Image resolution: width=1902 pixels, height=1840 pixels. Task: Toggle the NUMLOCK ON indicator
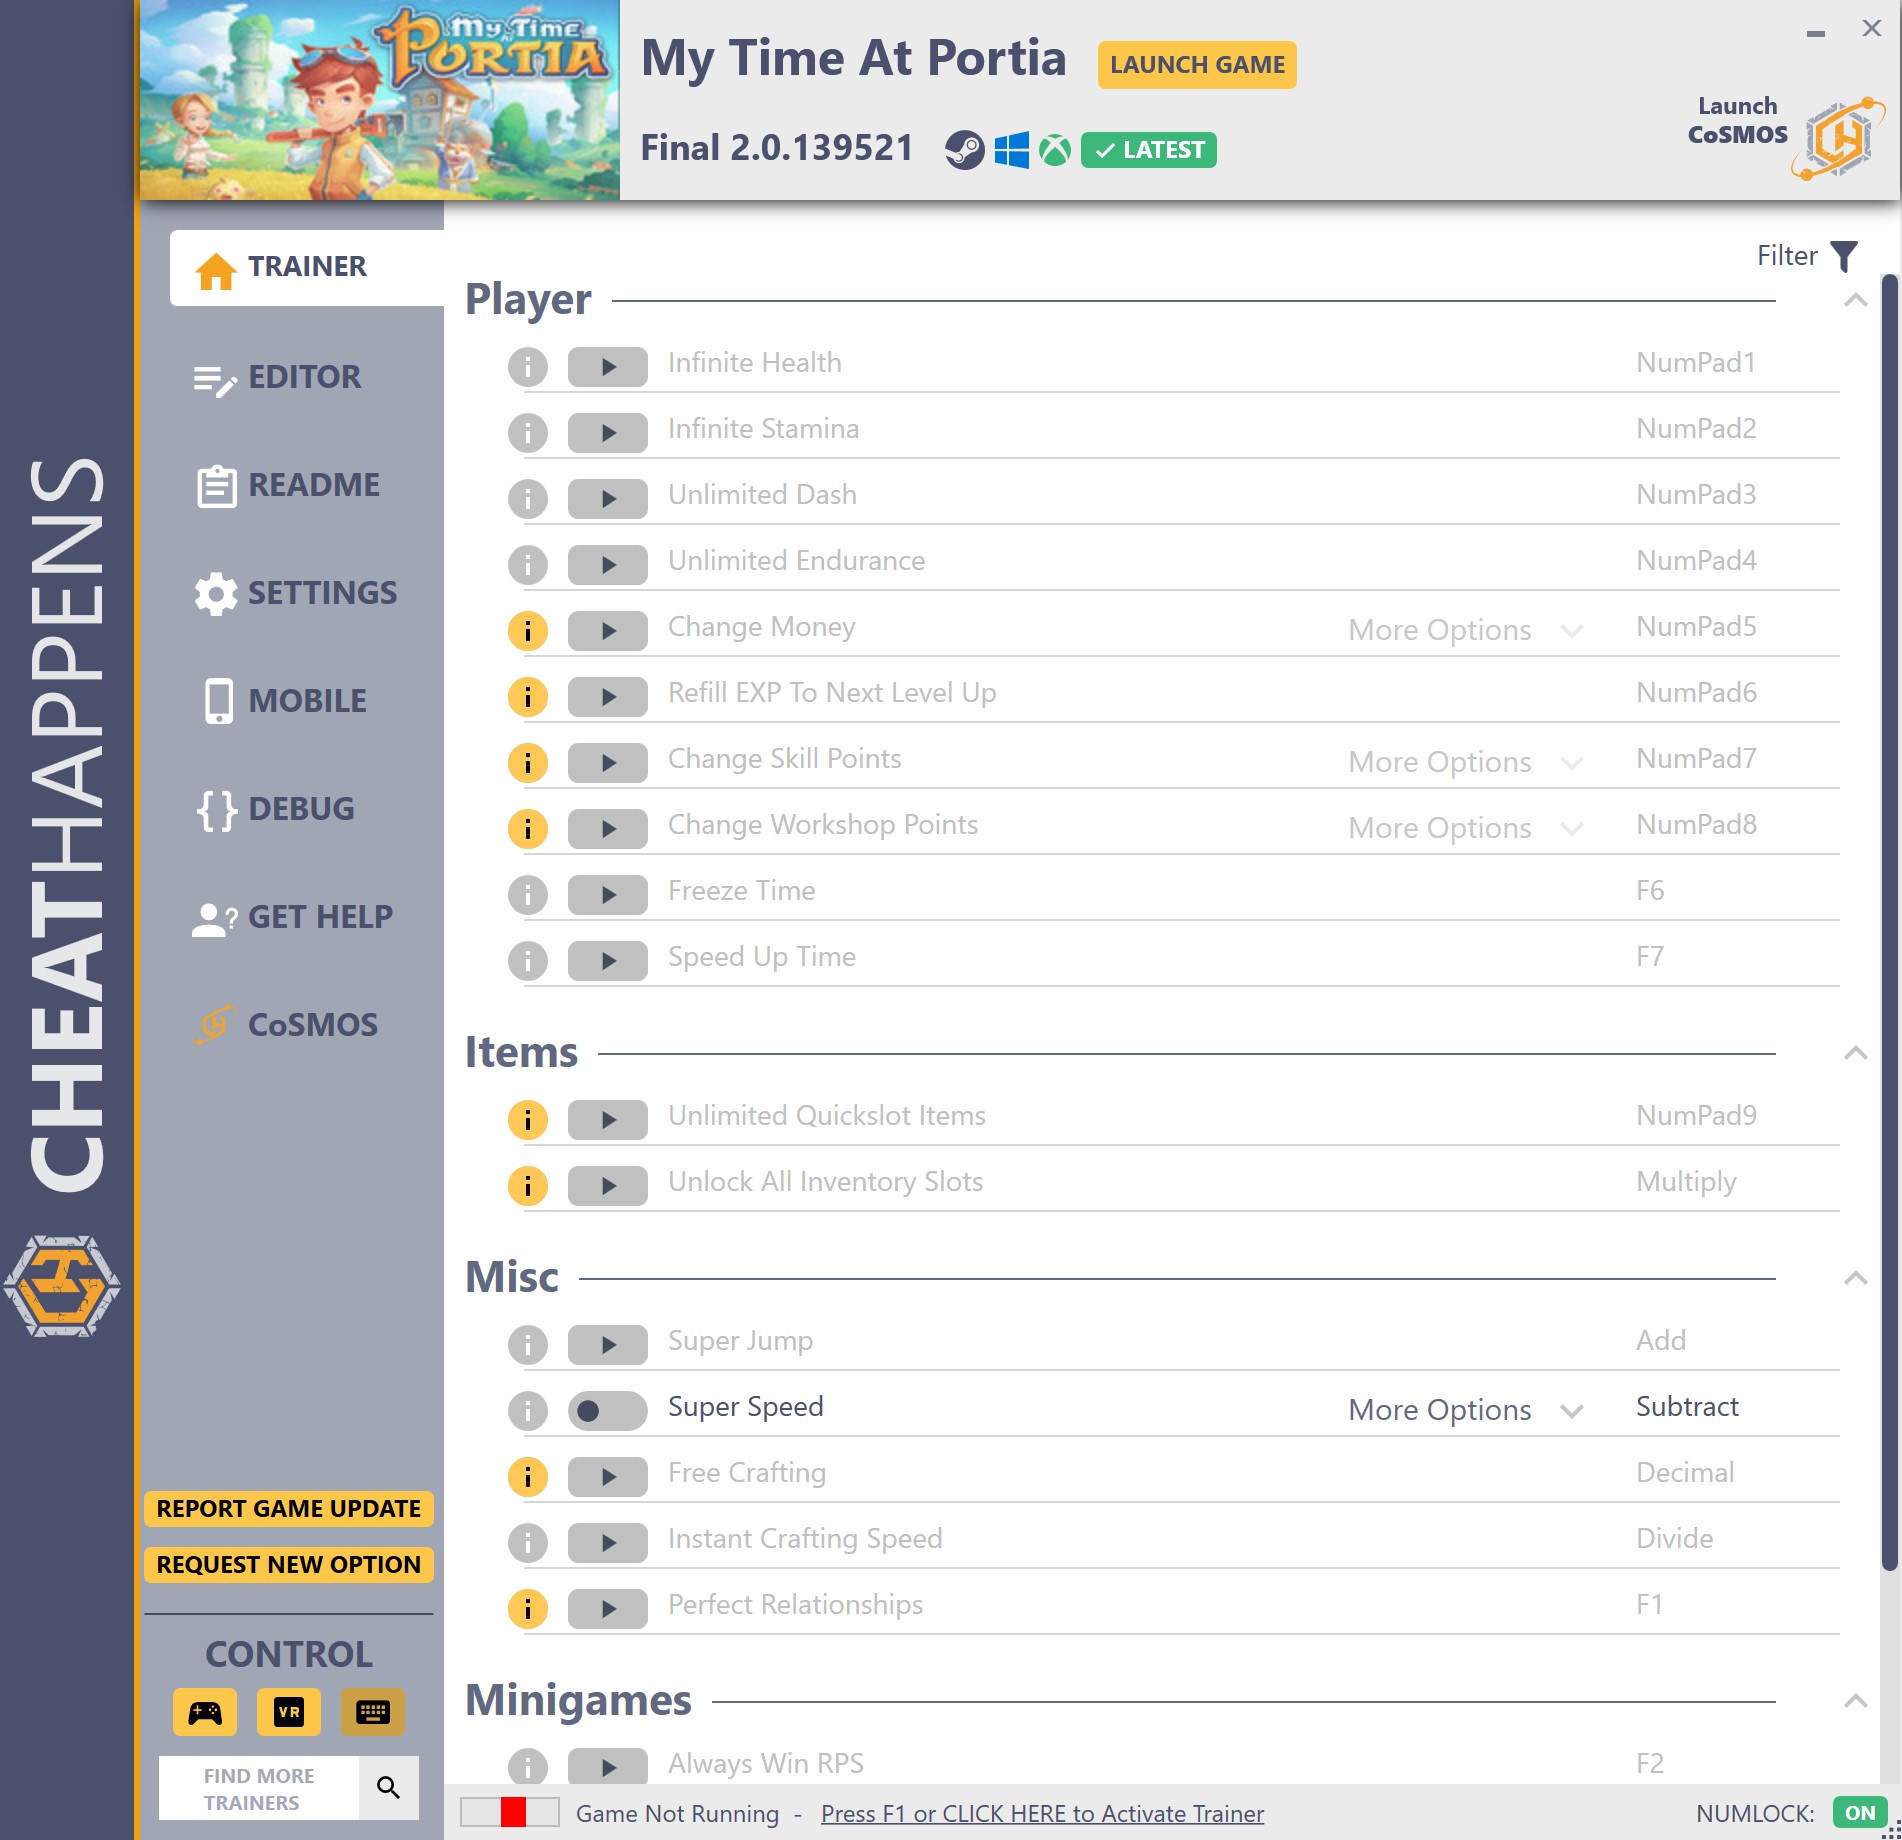pos(1860,1812)
